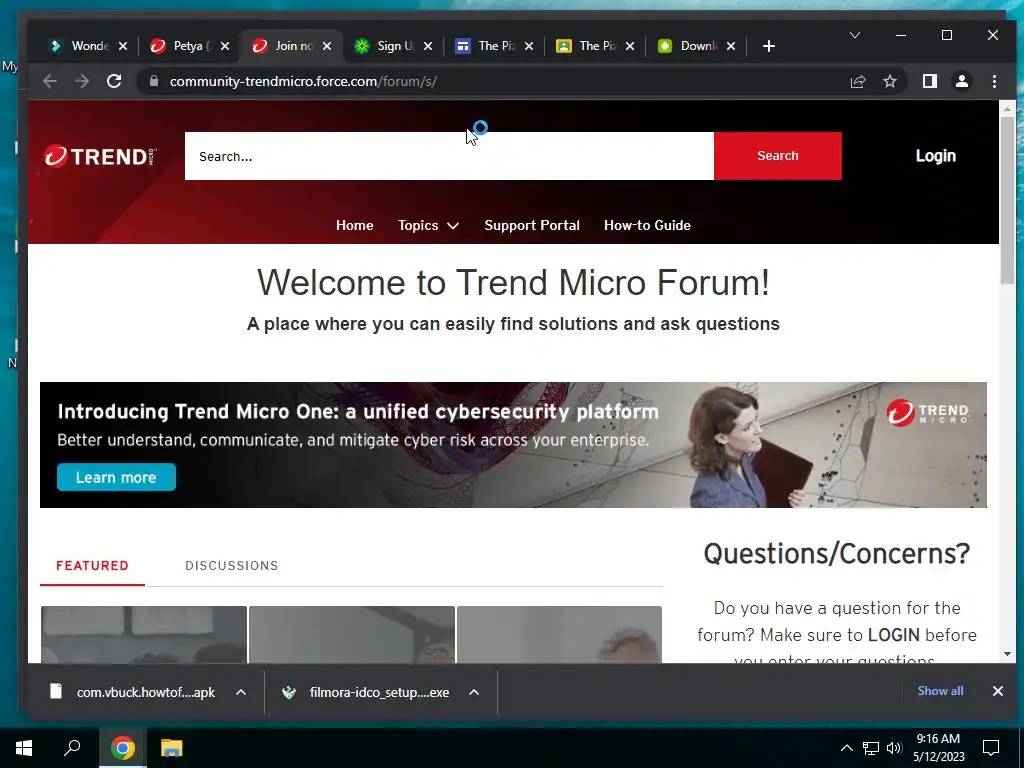Click into the forum Search field
The image size is (1024, 768).
(449, 156)
